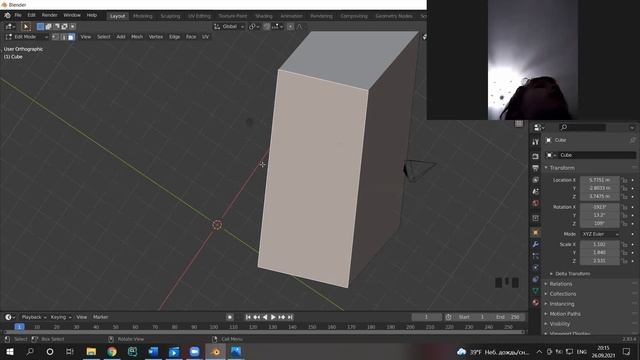Open the pivot point dropdown
Viewport: 640px width, 360px height.
[x=254, y=27]
